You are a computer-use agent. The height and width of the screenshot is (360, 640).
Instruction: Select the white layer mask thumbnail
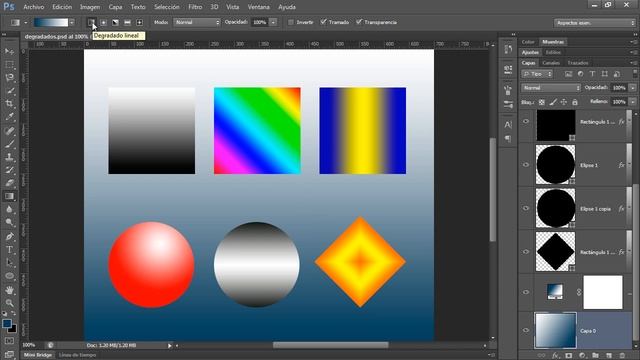[603, 292]
